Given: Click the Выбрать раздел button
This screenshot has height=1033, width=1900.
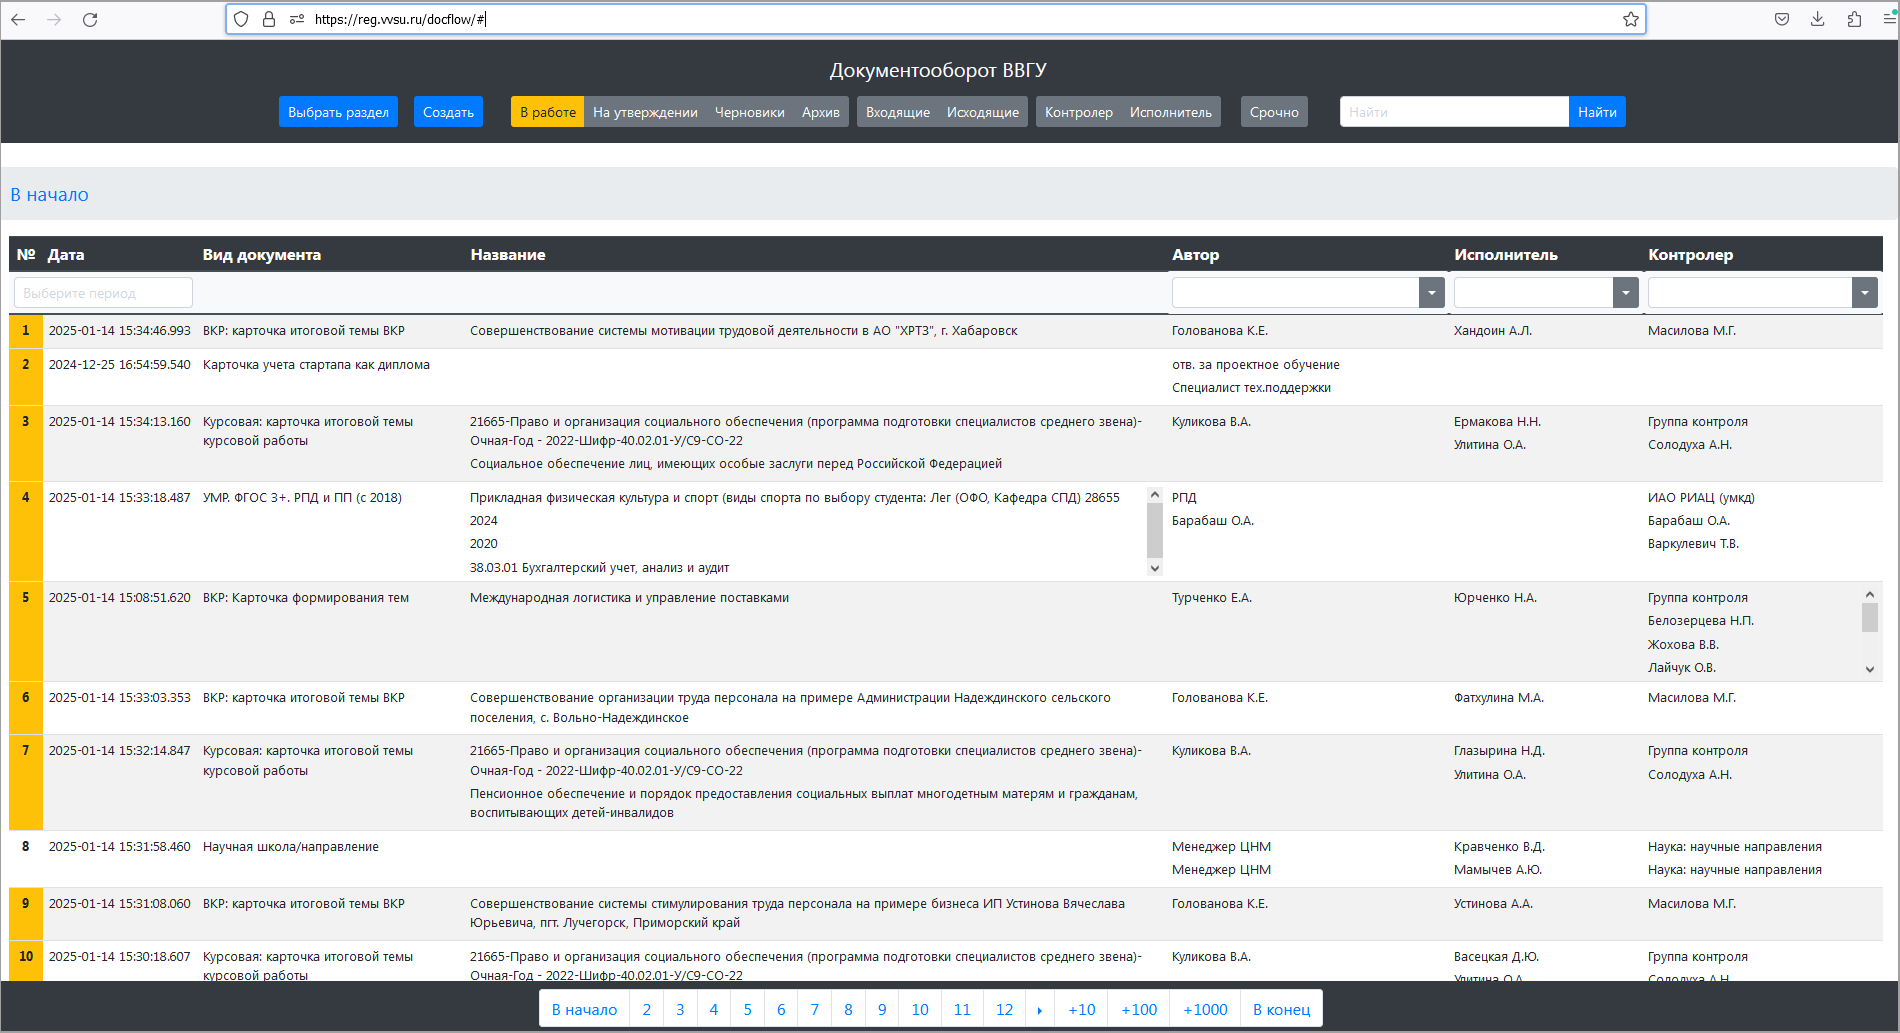Looking at the screenshot, I should (338, 112).
